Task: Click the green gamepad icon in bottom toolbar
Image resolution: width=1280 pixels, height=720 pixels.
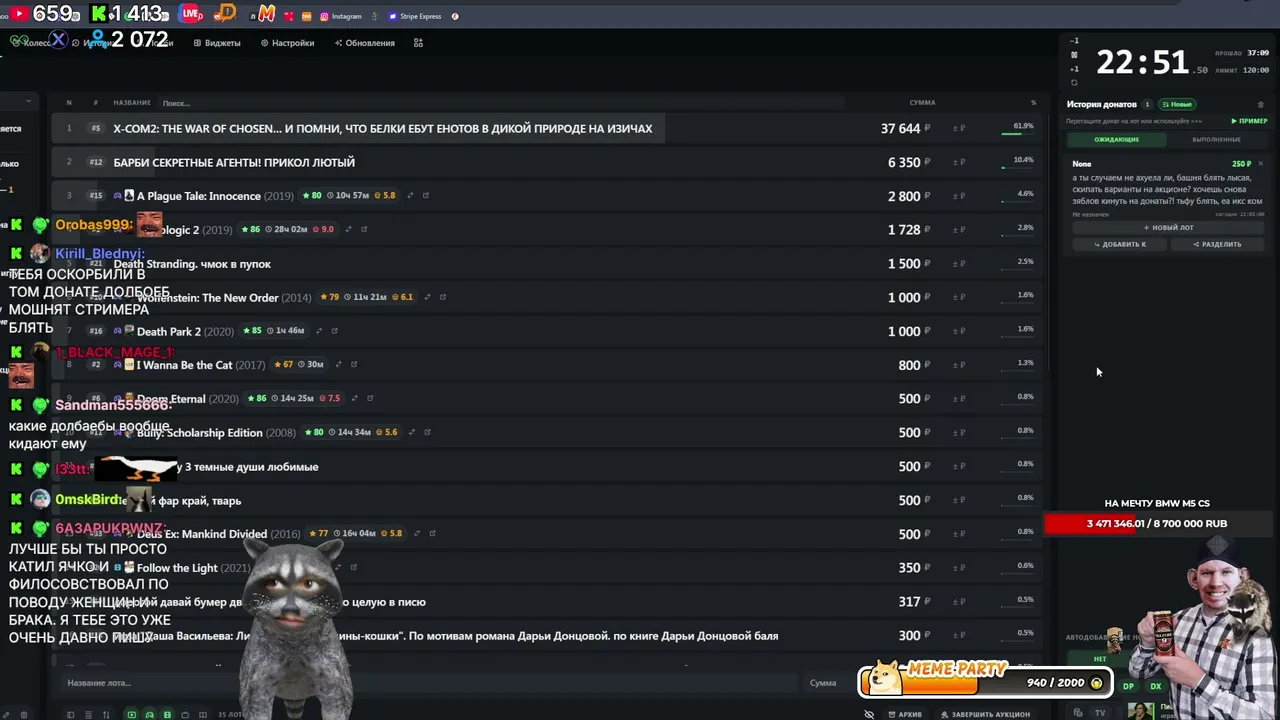Action: (149, 714)
